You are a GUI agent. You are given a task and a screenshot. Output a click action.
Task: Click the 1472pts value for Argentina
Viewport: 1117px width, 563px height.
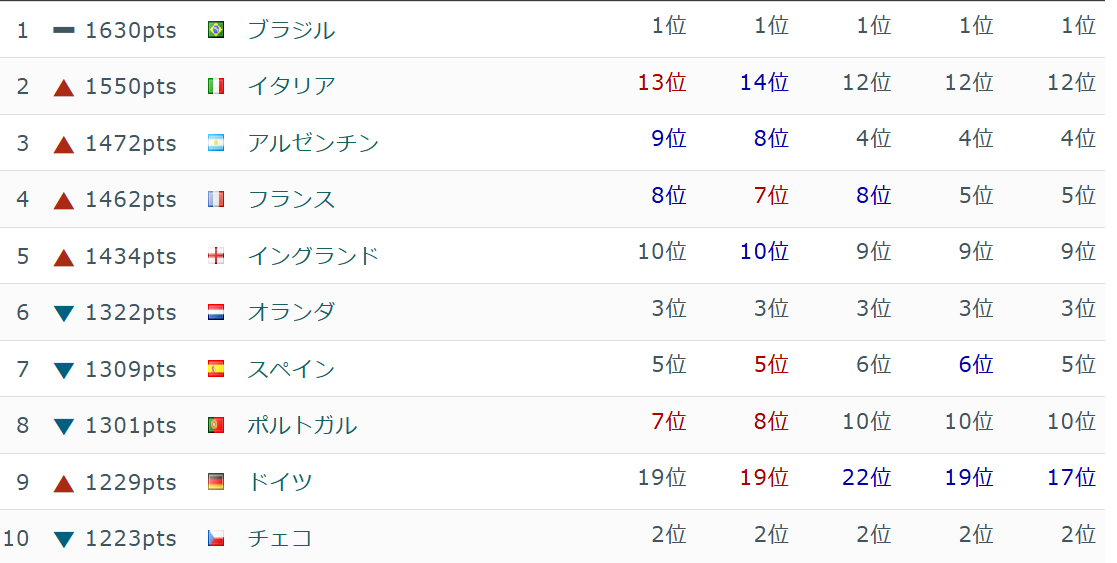[x=131, y=143]
